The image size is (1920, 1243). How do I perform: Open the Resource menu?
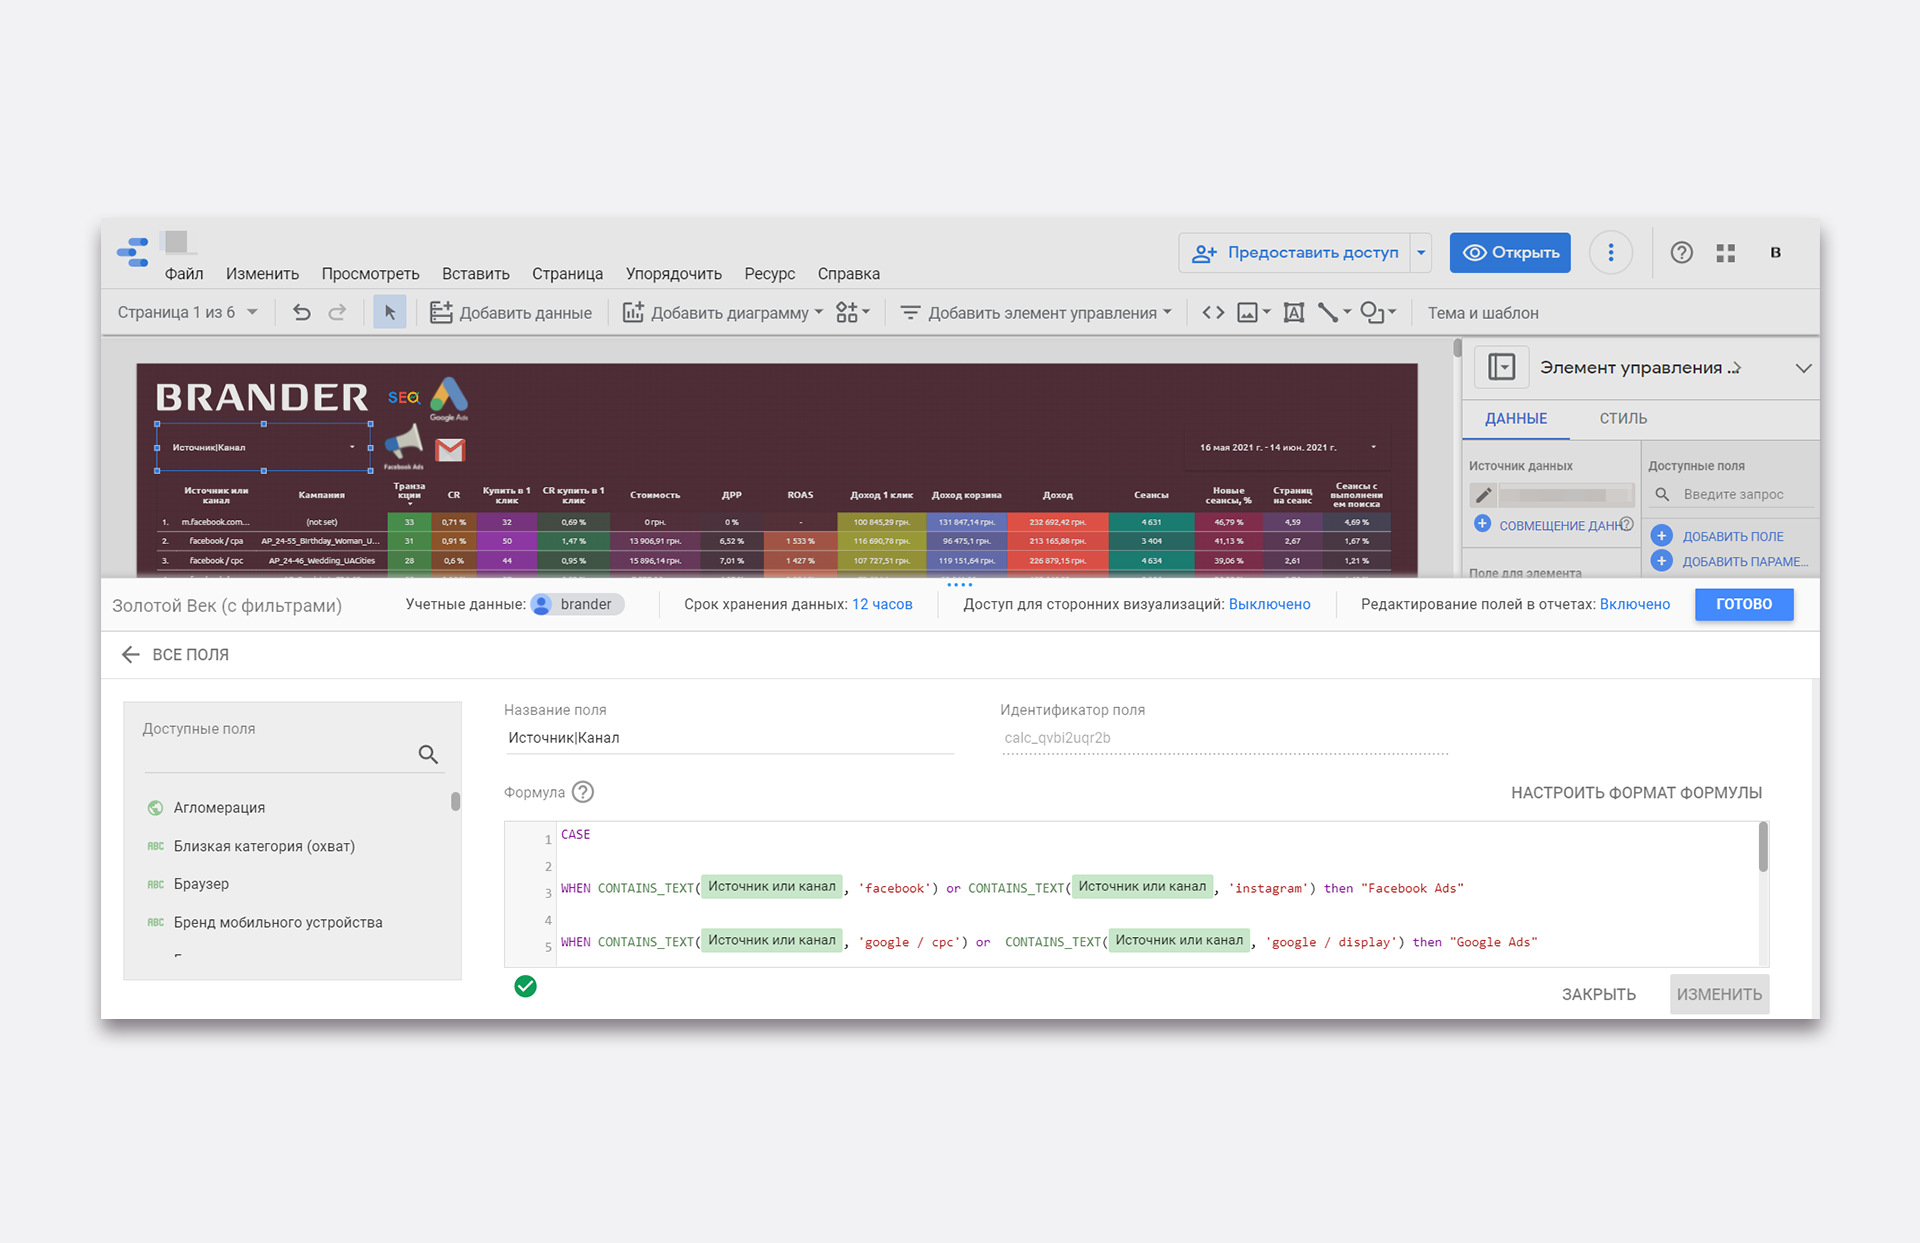tap(769, 274)
